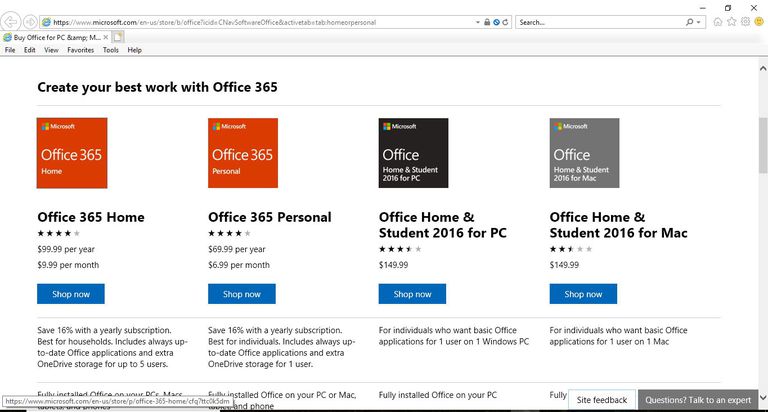Click the star rating under Office 365 Personal
The width and height of the screenshot is (768, 412).
pos(229,233)
